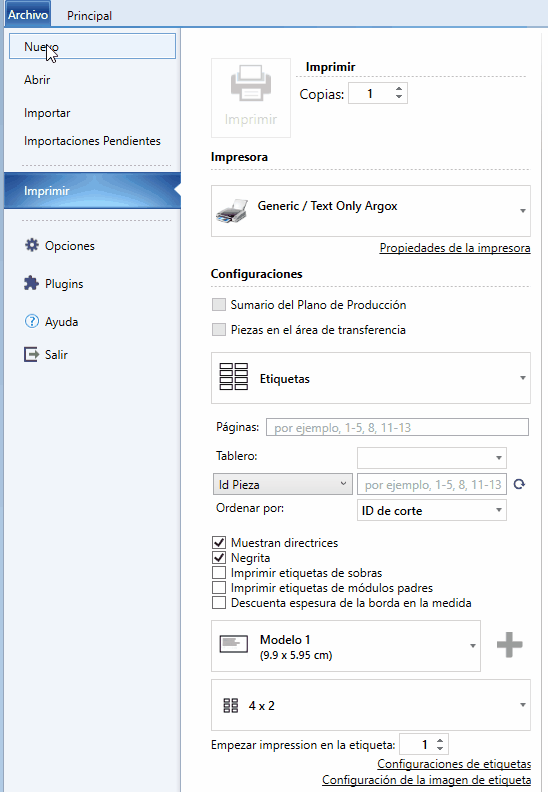
Task: Toggle the Negrita checkbox
Action: pos(219,558)
